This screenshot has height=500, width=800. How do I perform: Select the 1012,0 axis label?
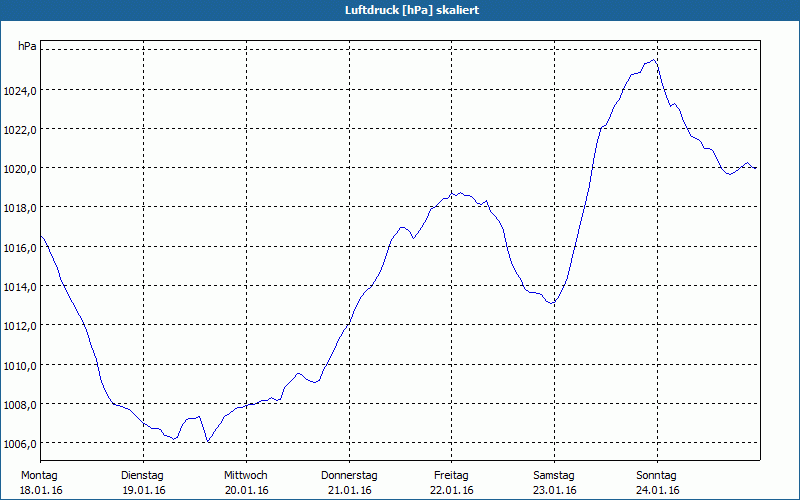click(x=20, y=326)
